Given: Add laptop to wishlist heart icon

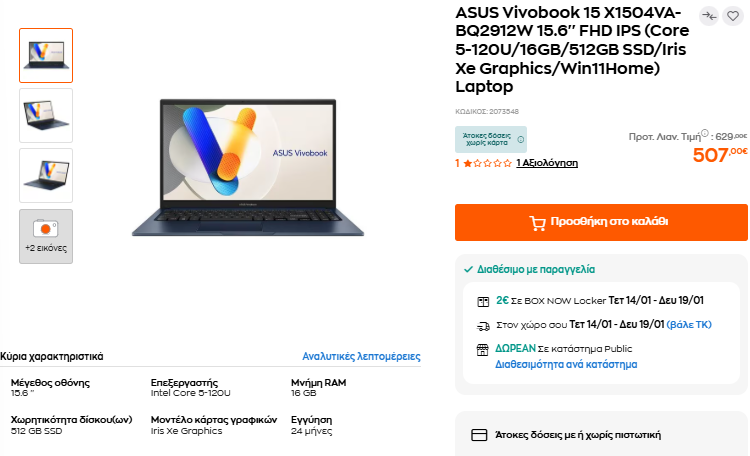Looking at the screenshot, I should [x=733, y=17].
